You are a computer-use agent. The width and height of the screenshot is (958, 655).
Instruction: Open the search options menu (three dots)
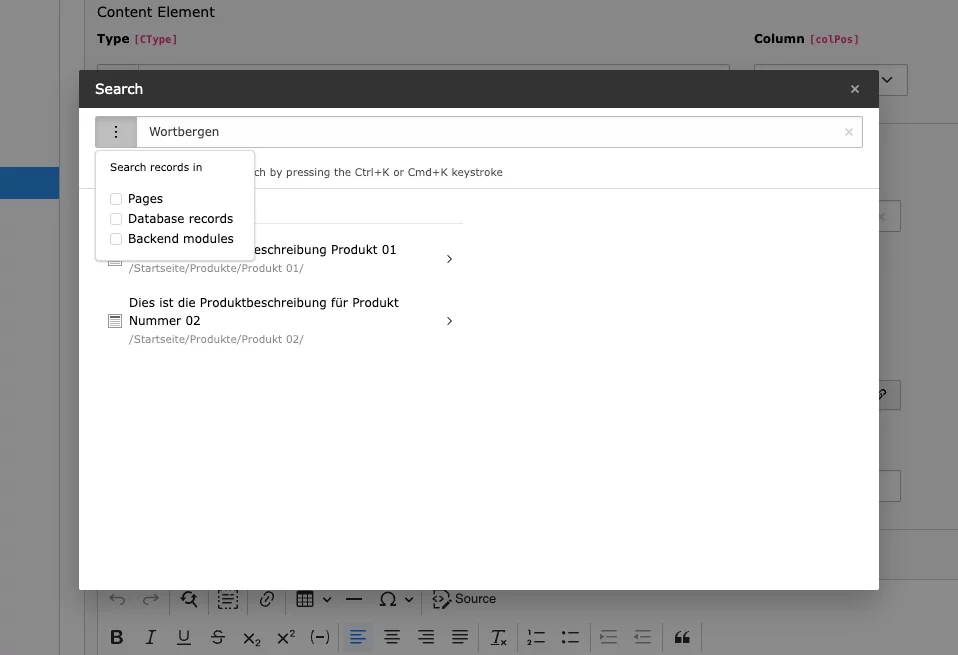coord(116,132)
